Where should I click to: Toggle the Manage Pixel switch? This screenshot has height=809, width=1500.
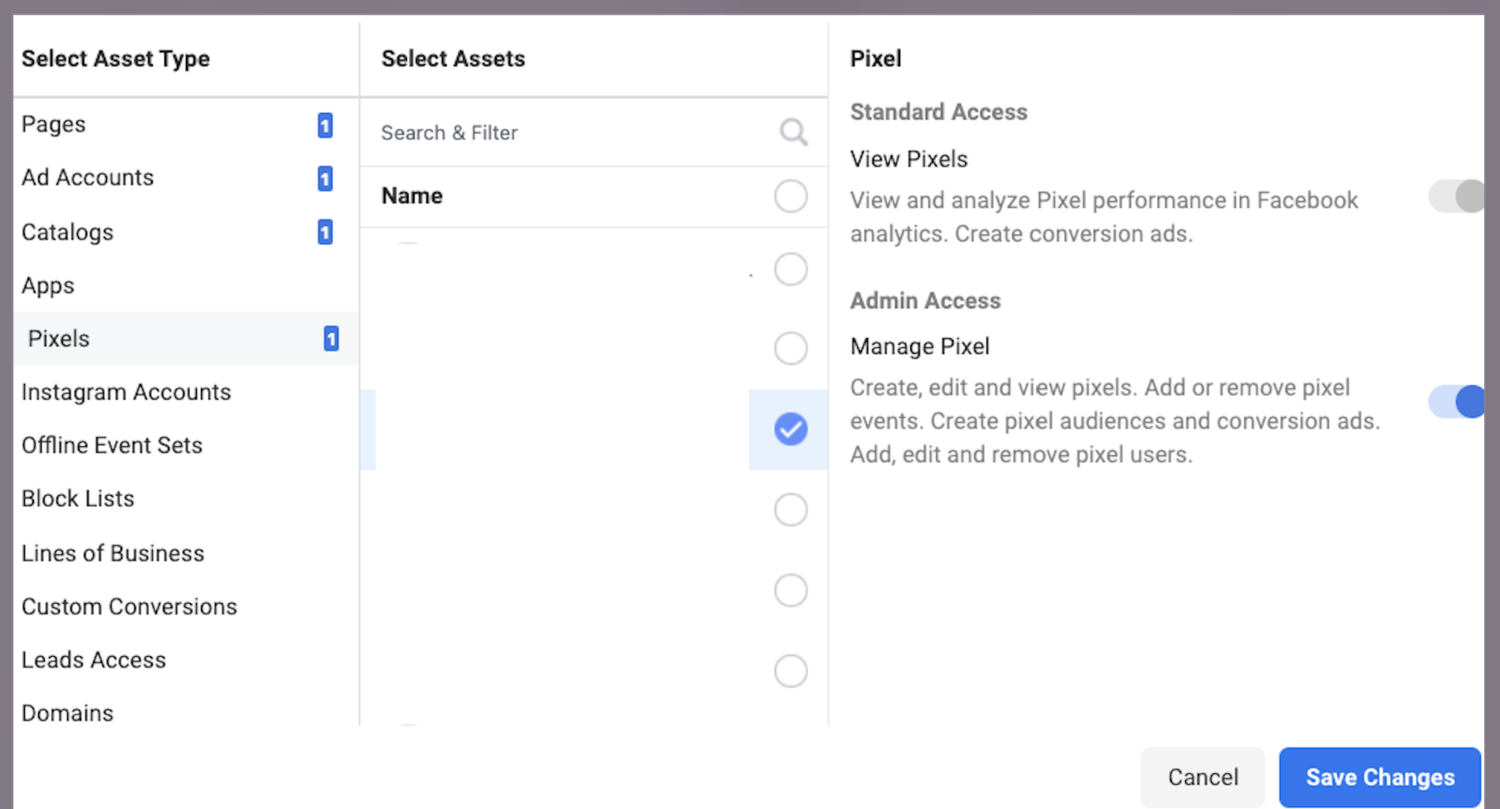coord(1456,402)
